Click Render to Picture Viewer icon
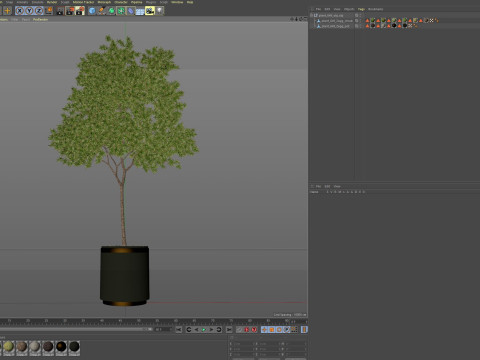The width and height of the screenshot is (480, 360). coord(70,11)
